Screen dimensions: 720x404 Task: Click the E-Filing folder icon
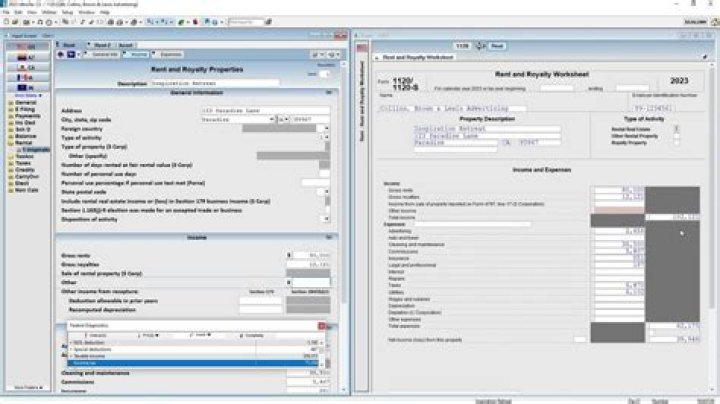(10, 108)
